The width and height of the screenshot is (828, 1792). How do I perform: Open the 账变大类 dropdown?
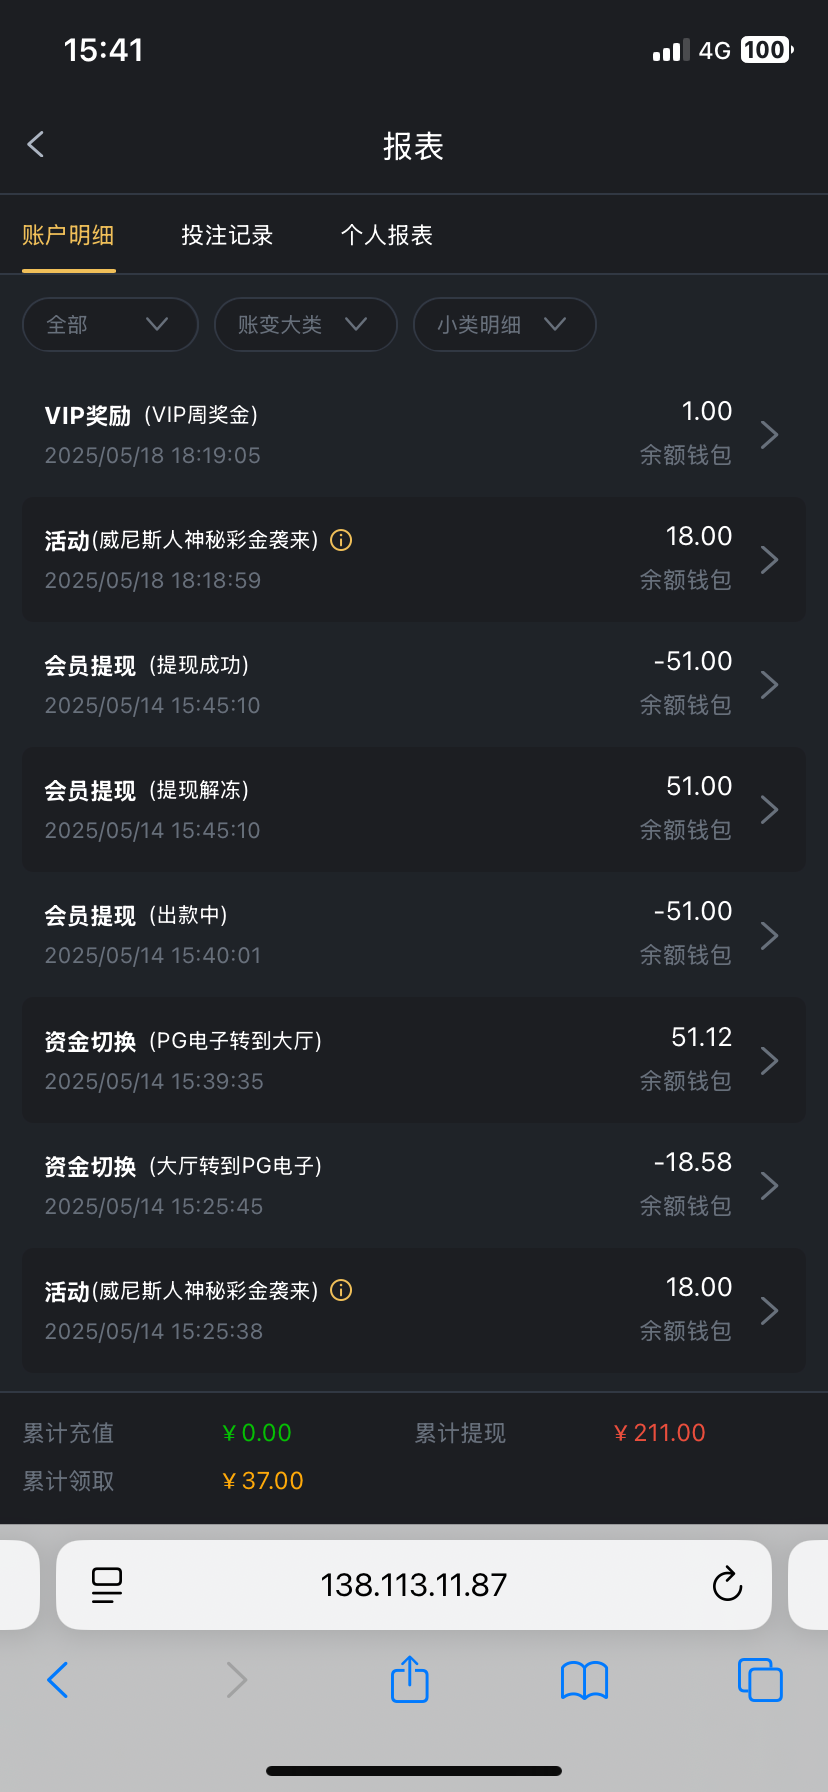305,324
